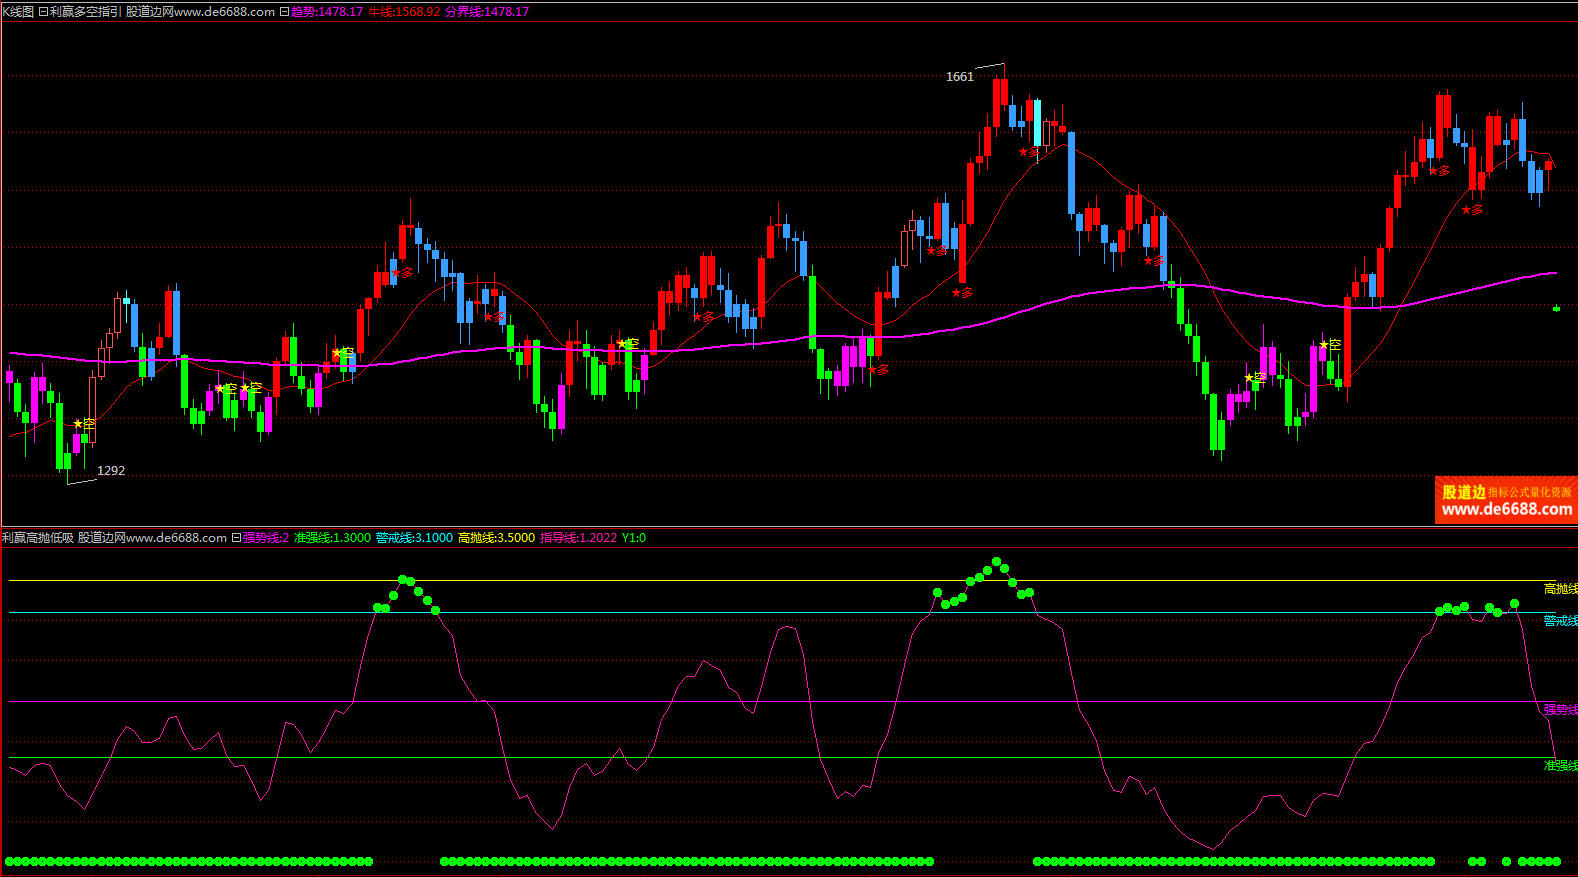The width and height of the screenshot is (1578, 877).
Task: Click the 指导线:1.2022 value in header
Action: pos(578,538)
